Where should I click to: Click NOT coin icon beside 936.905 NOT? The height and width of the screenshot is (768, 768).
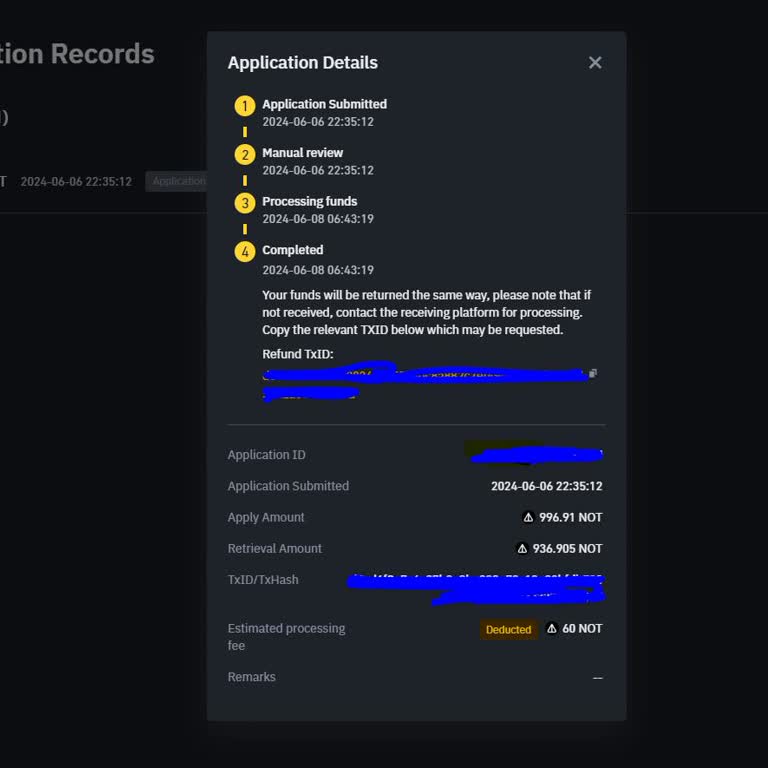click(x=522, y=549)
